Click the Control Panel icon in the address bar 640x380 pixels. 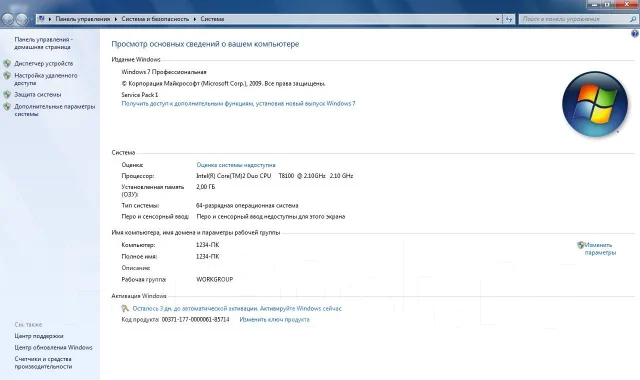click(x=41, y=19)
